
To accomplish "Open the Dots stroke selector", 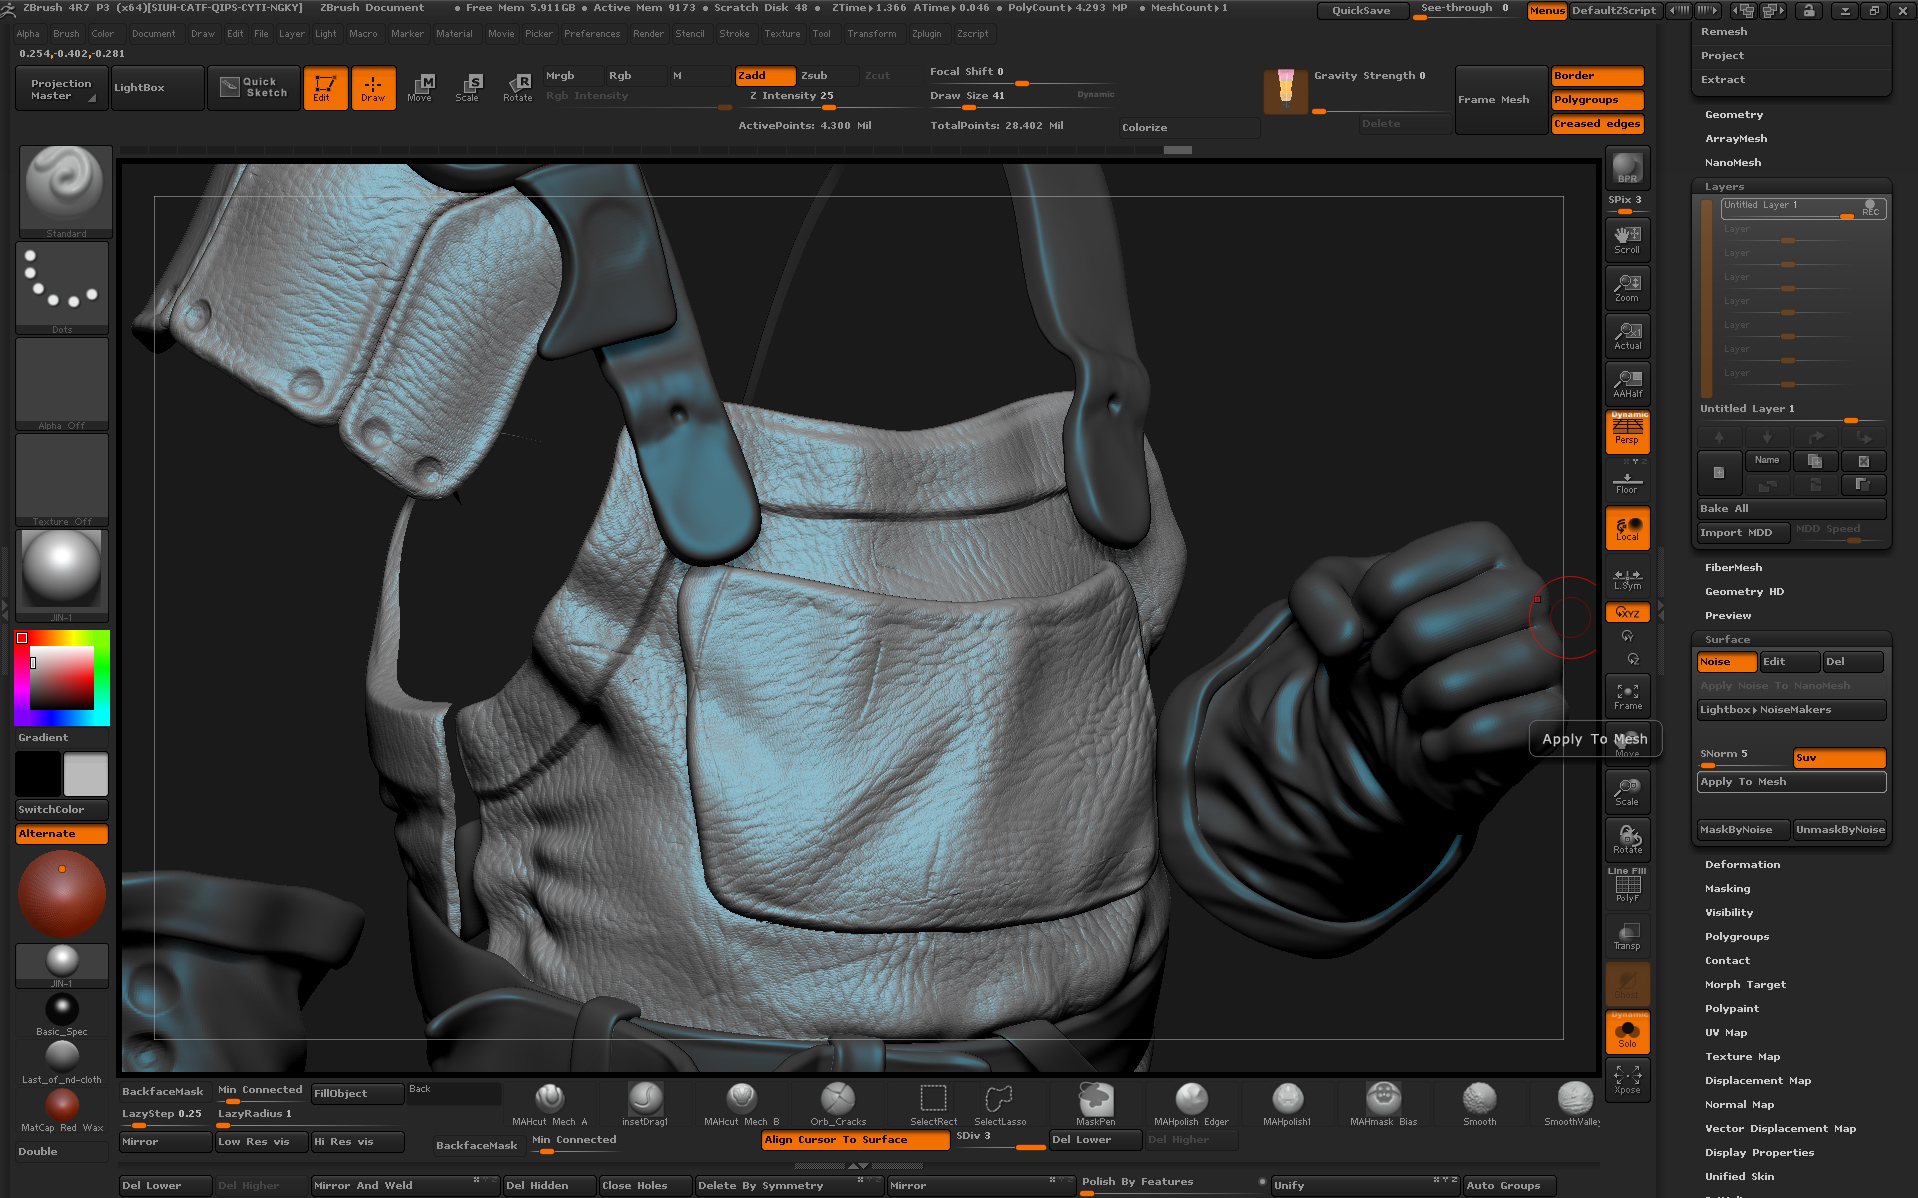I will [62, 288].
